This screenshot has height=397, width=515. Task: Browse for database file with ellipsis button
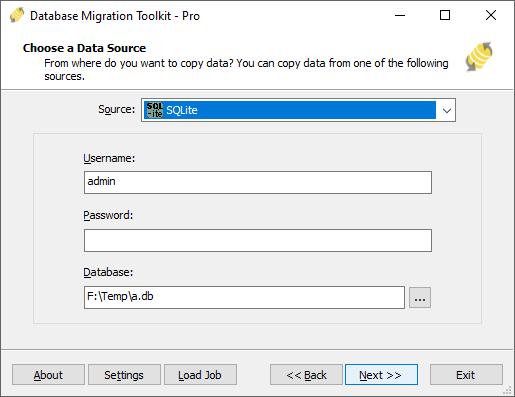420,297
